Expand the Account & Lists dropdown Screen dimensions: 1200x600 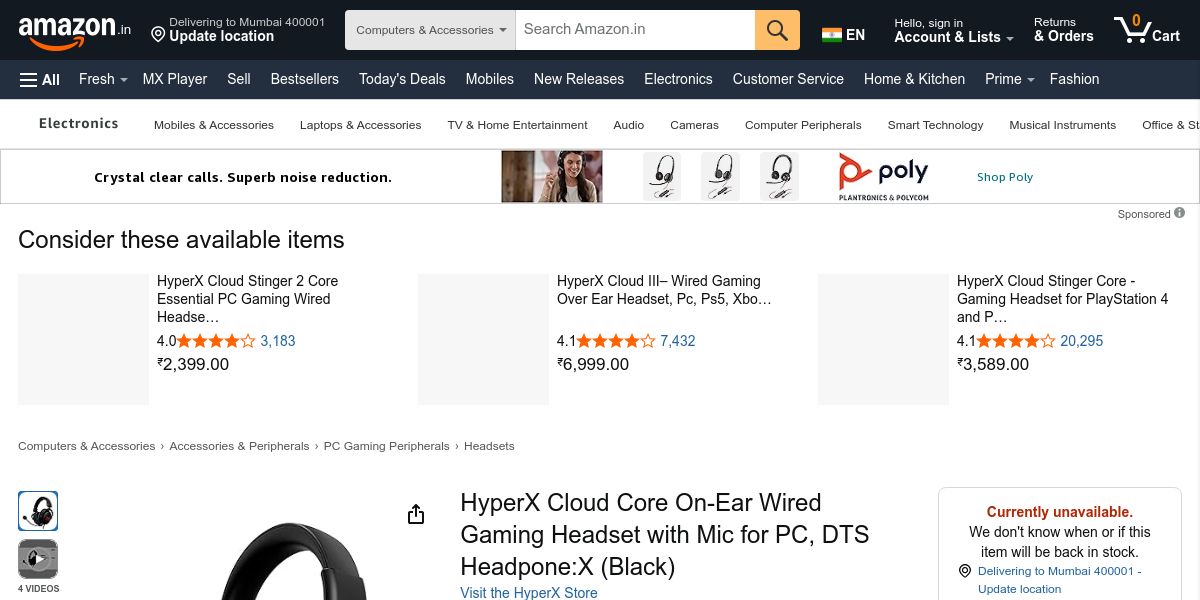pos(953,37)
